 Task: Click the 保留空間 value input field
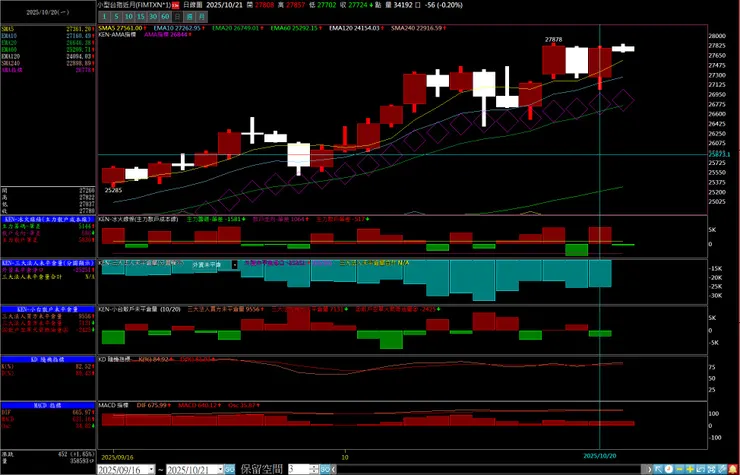(x=299, y=469)
